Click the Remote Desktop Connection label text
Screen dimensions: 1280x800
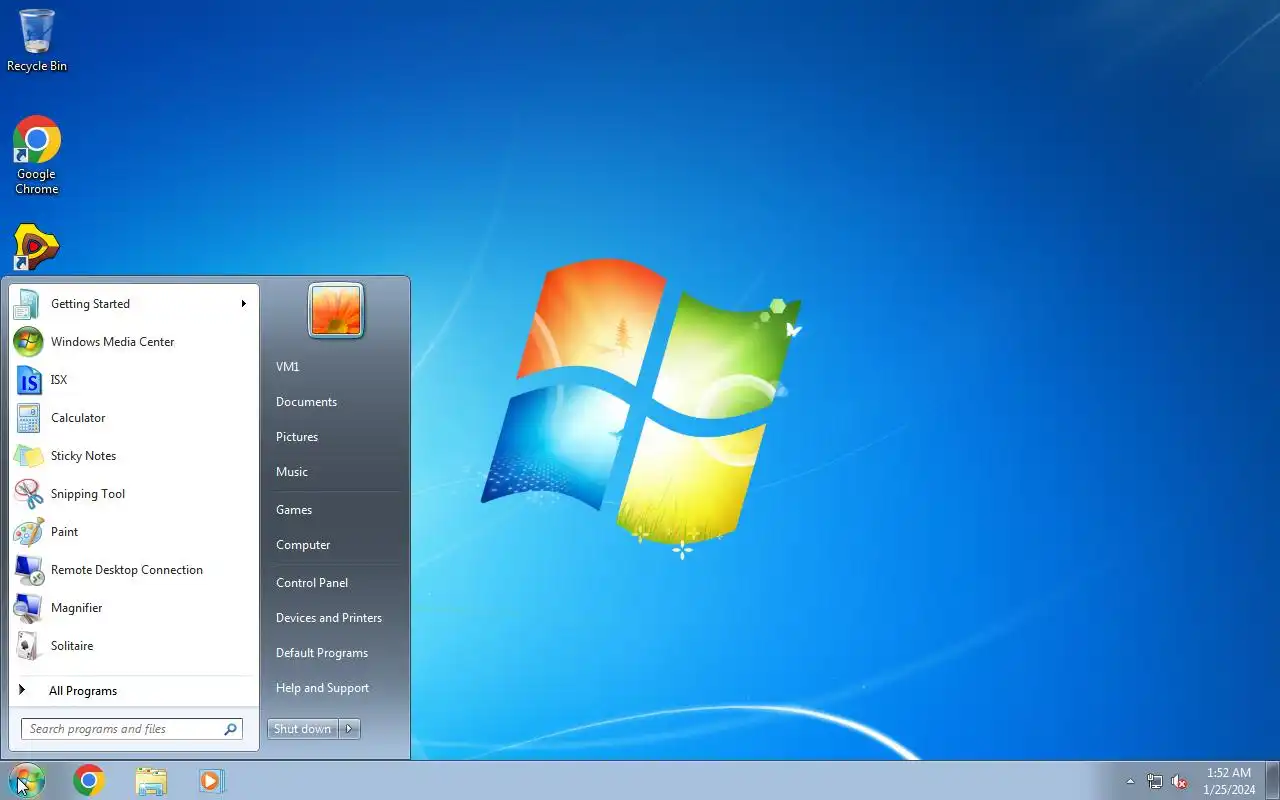point(127,570)
